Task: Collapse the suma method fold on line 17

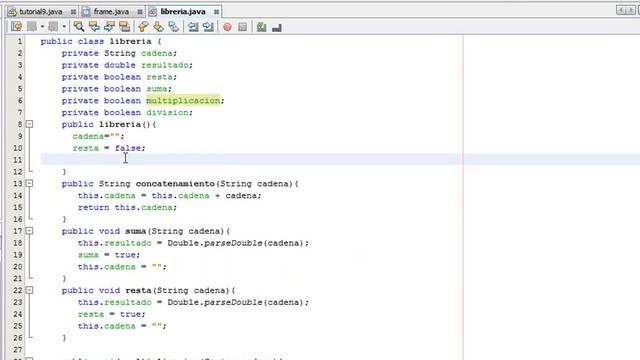Action: pos(29,231)
